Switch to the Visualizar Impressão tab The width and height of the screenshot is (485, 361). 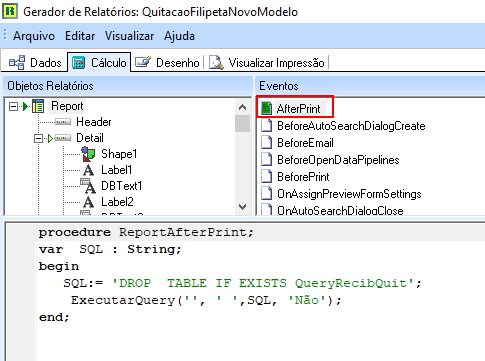(267, 63)
